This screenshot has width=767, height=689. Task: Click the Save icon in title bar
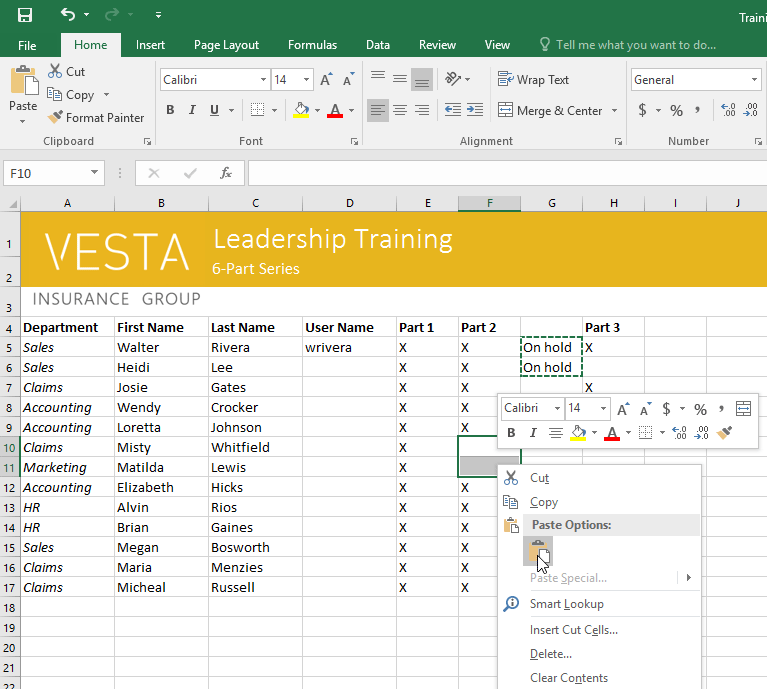[x=25, y=15]
